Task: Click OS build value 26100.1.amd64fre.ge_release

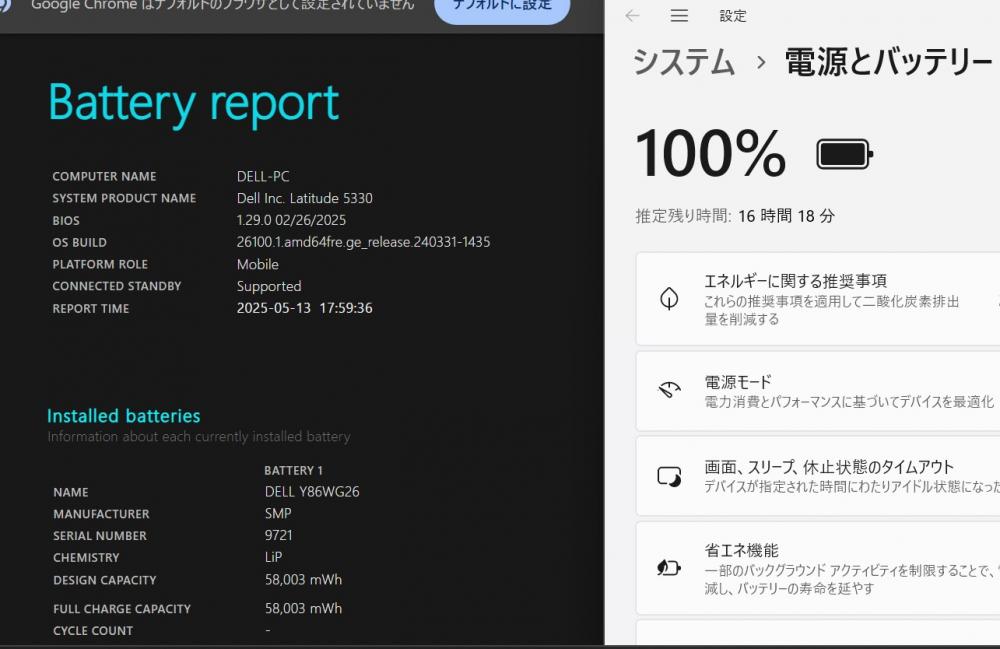Action: point(364,242)
